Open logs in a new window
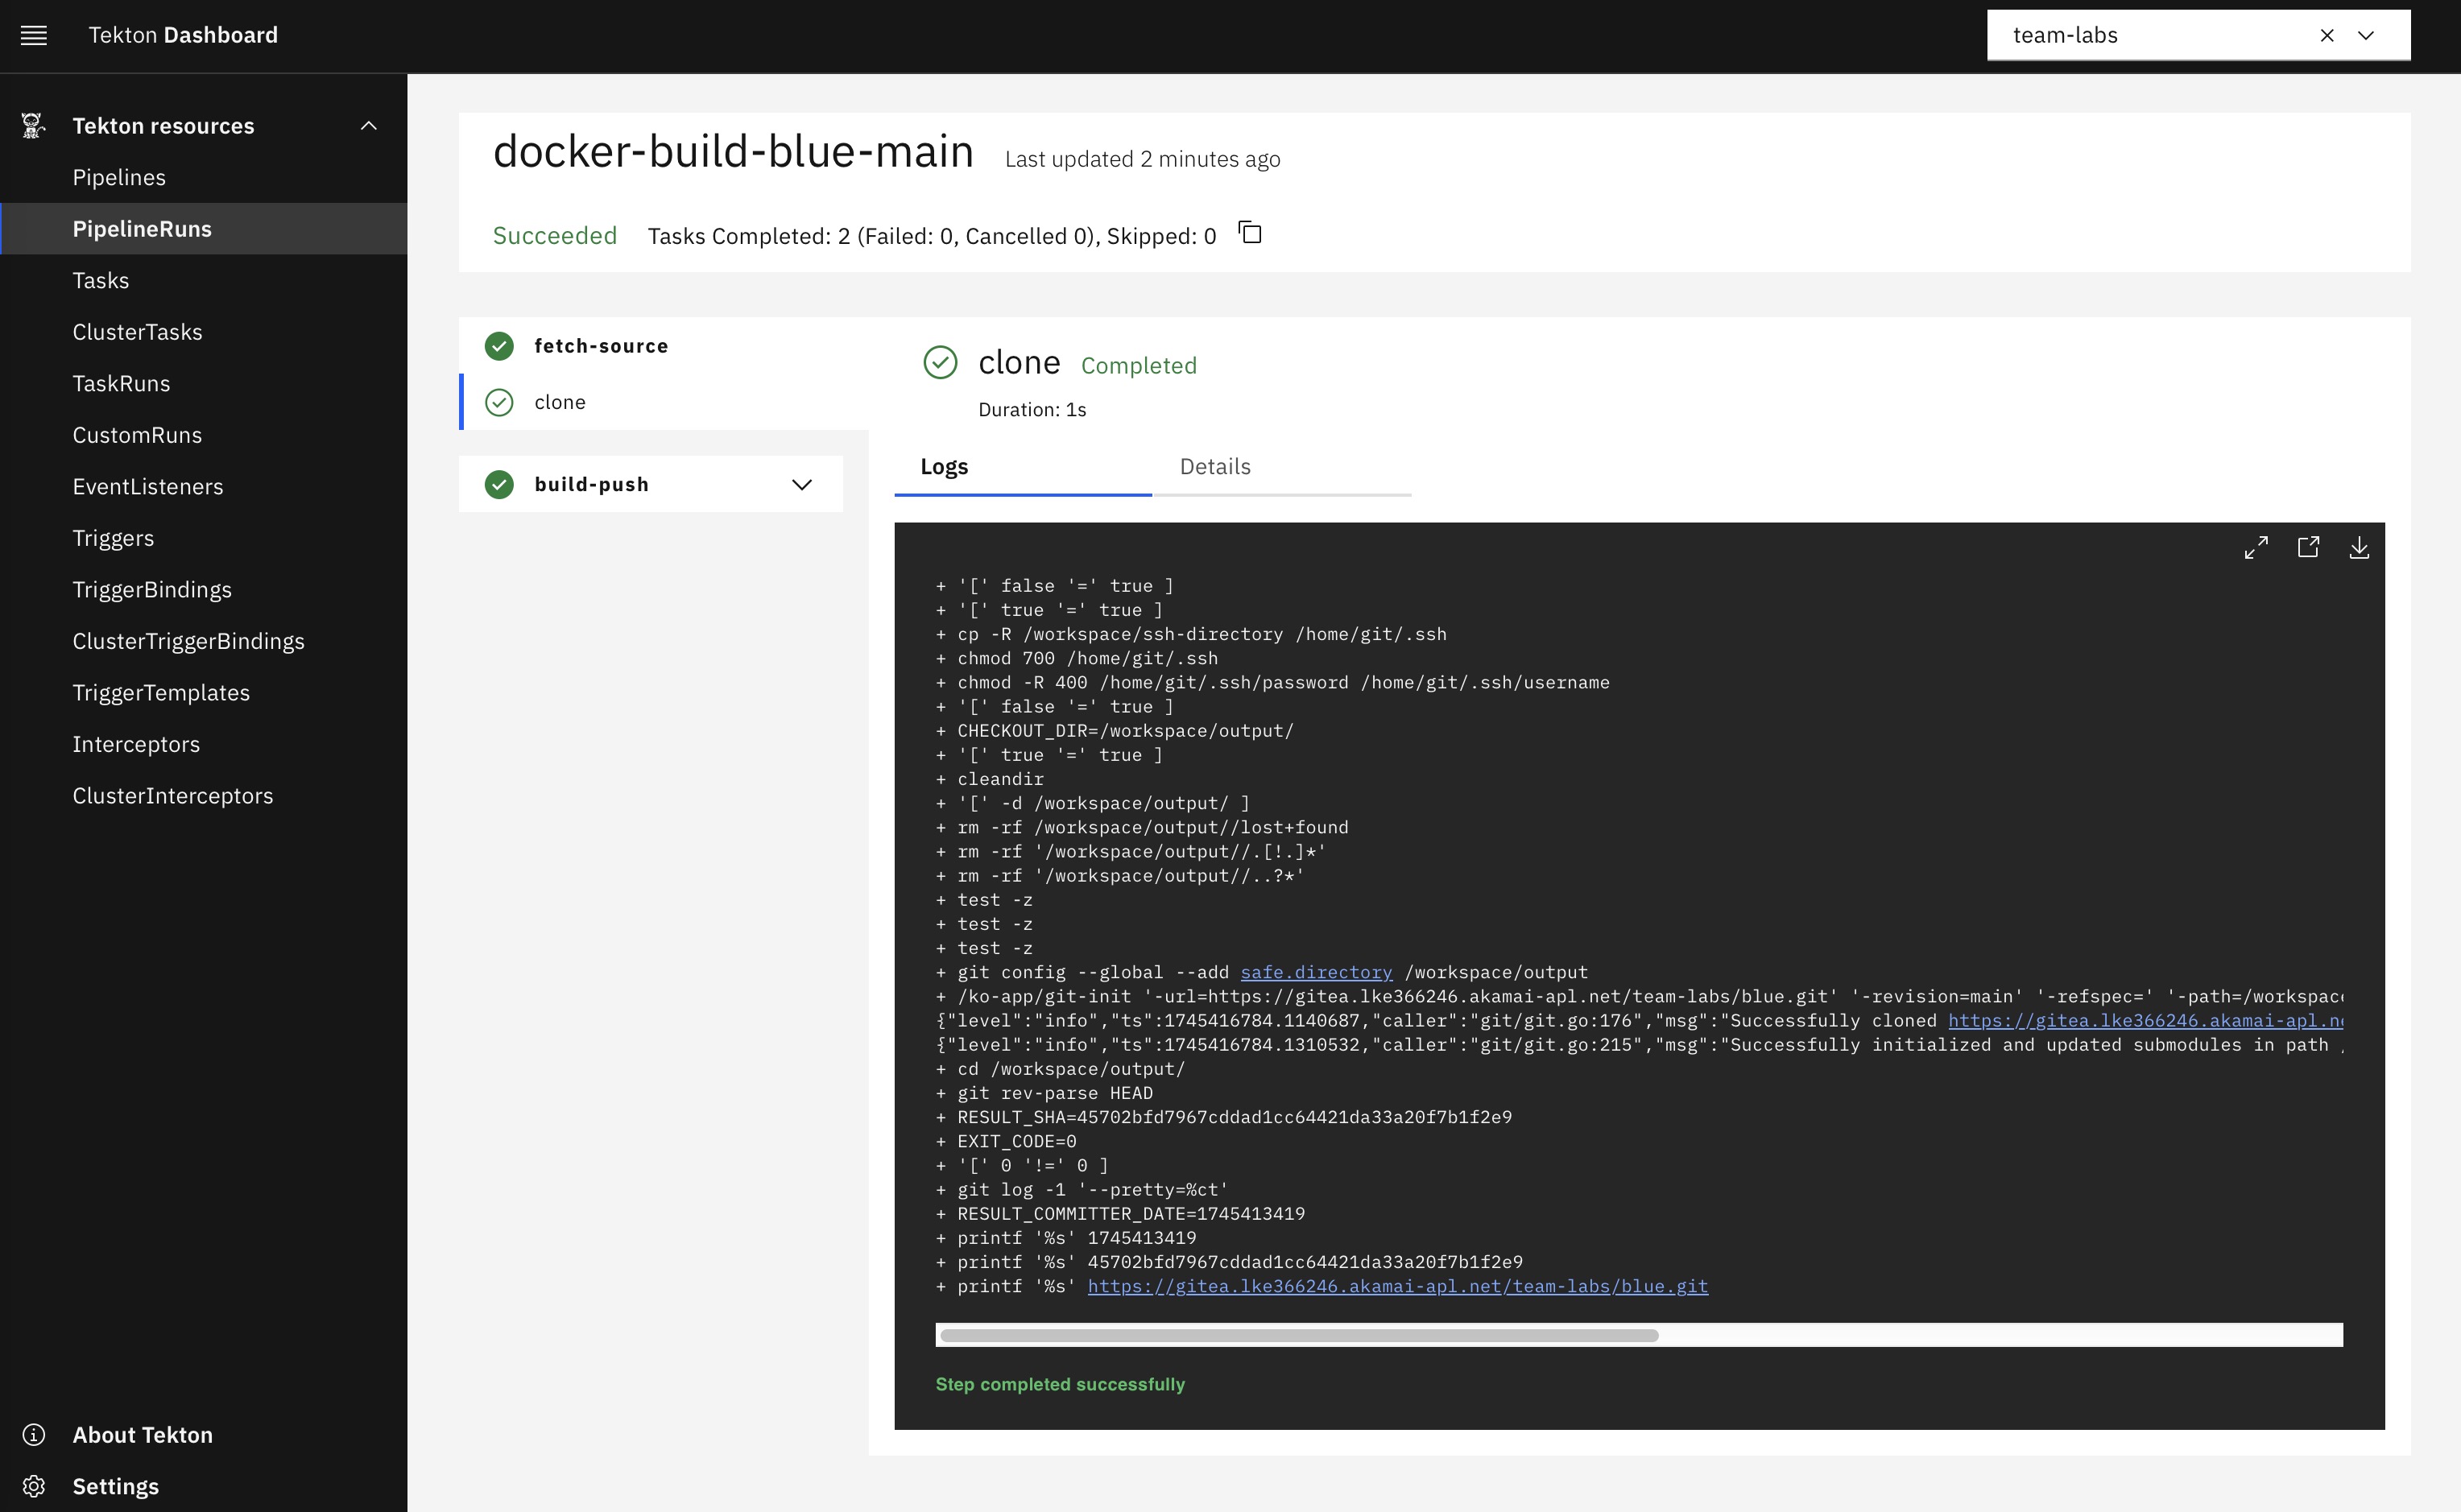 point(2308,548)
